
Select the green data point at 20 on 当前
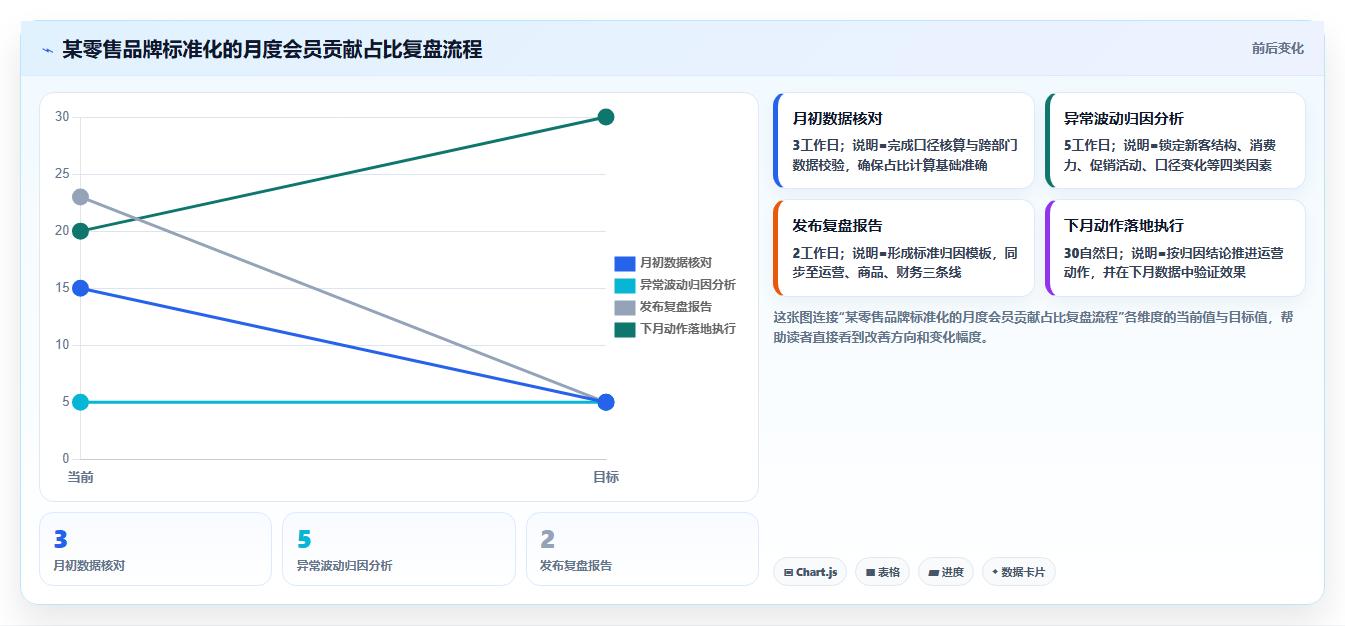pyautogui.click(x=81, y=231)
